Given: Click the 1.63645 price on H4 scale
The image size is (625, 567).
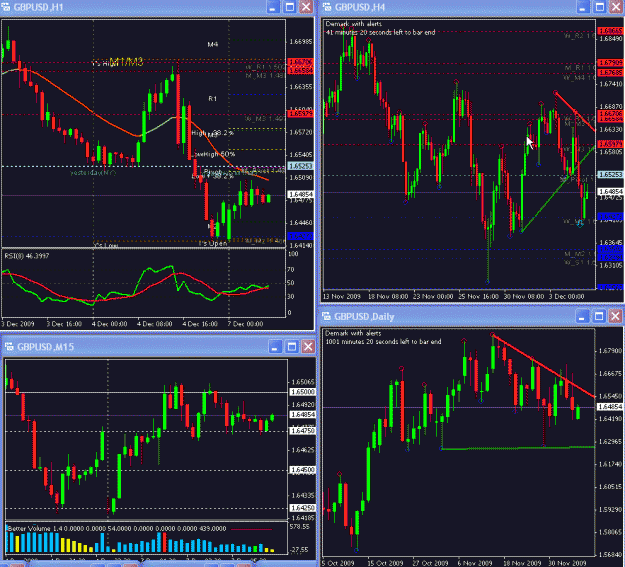Looking at the screenshot, I should click(611, 242).
